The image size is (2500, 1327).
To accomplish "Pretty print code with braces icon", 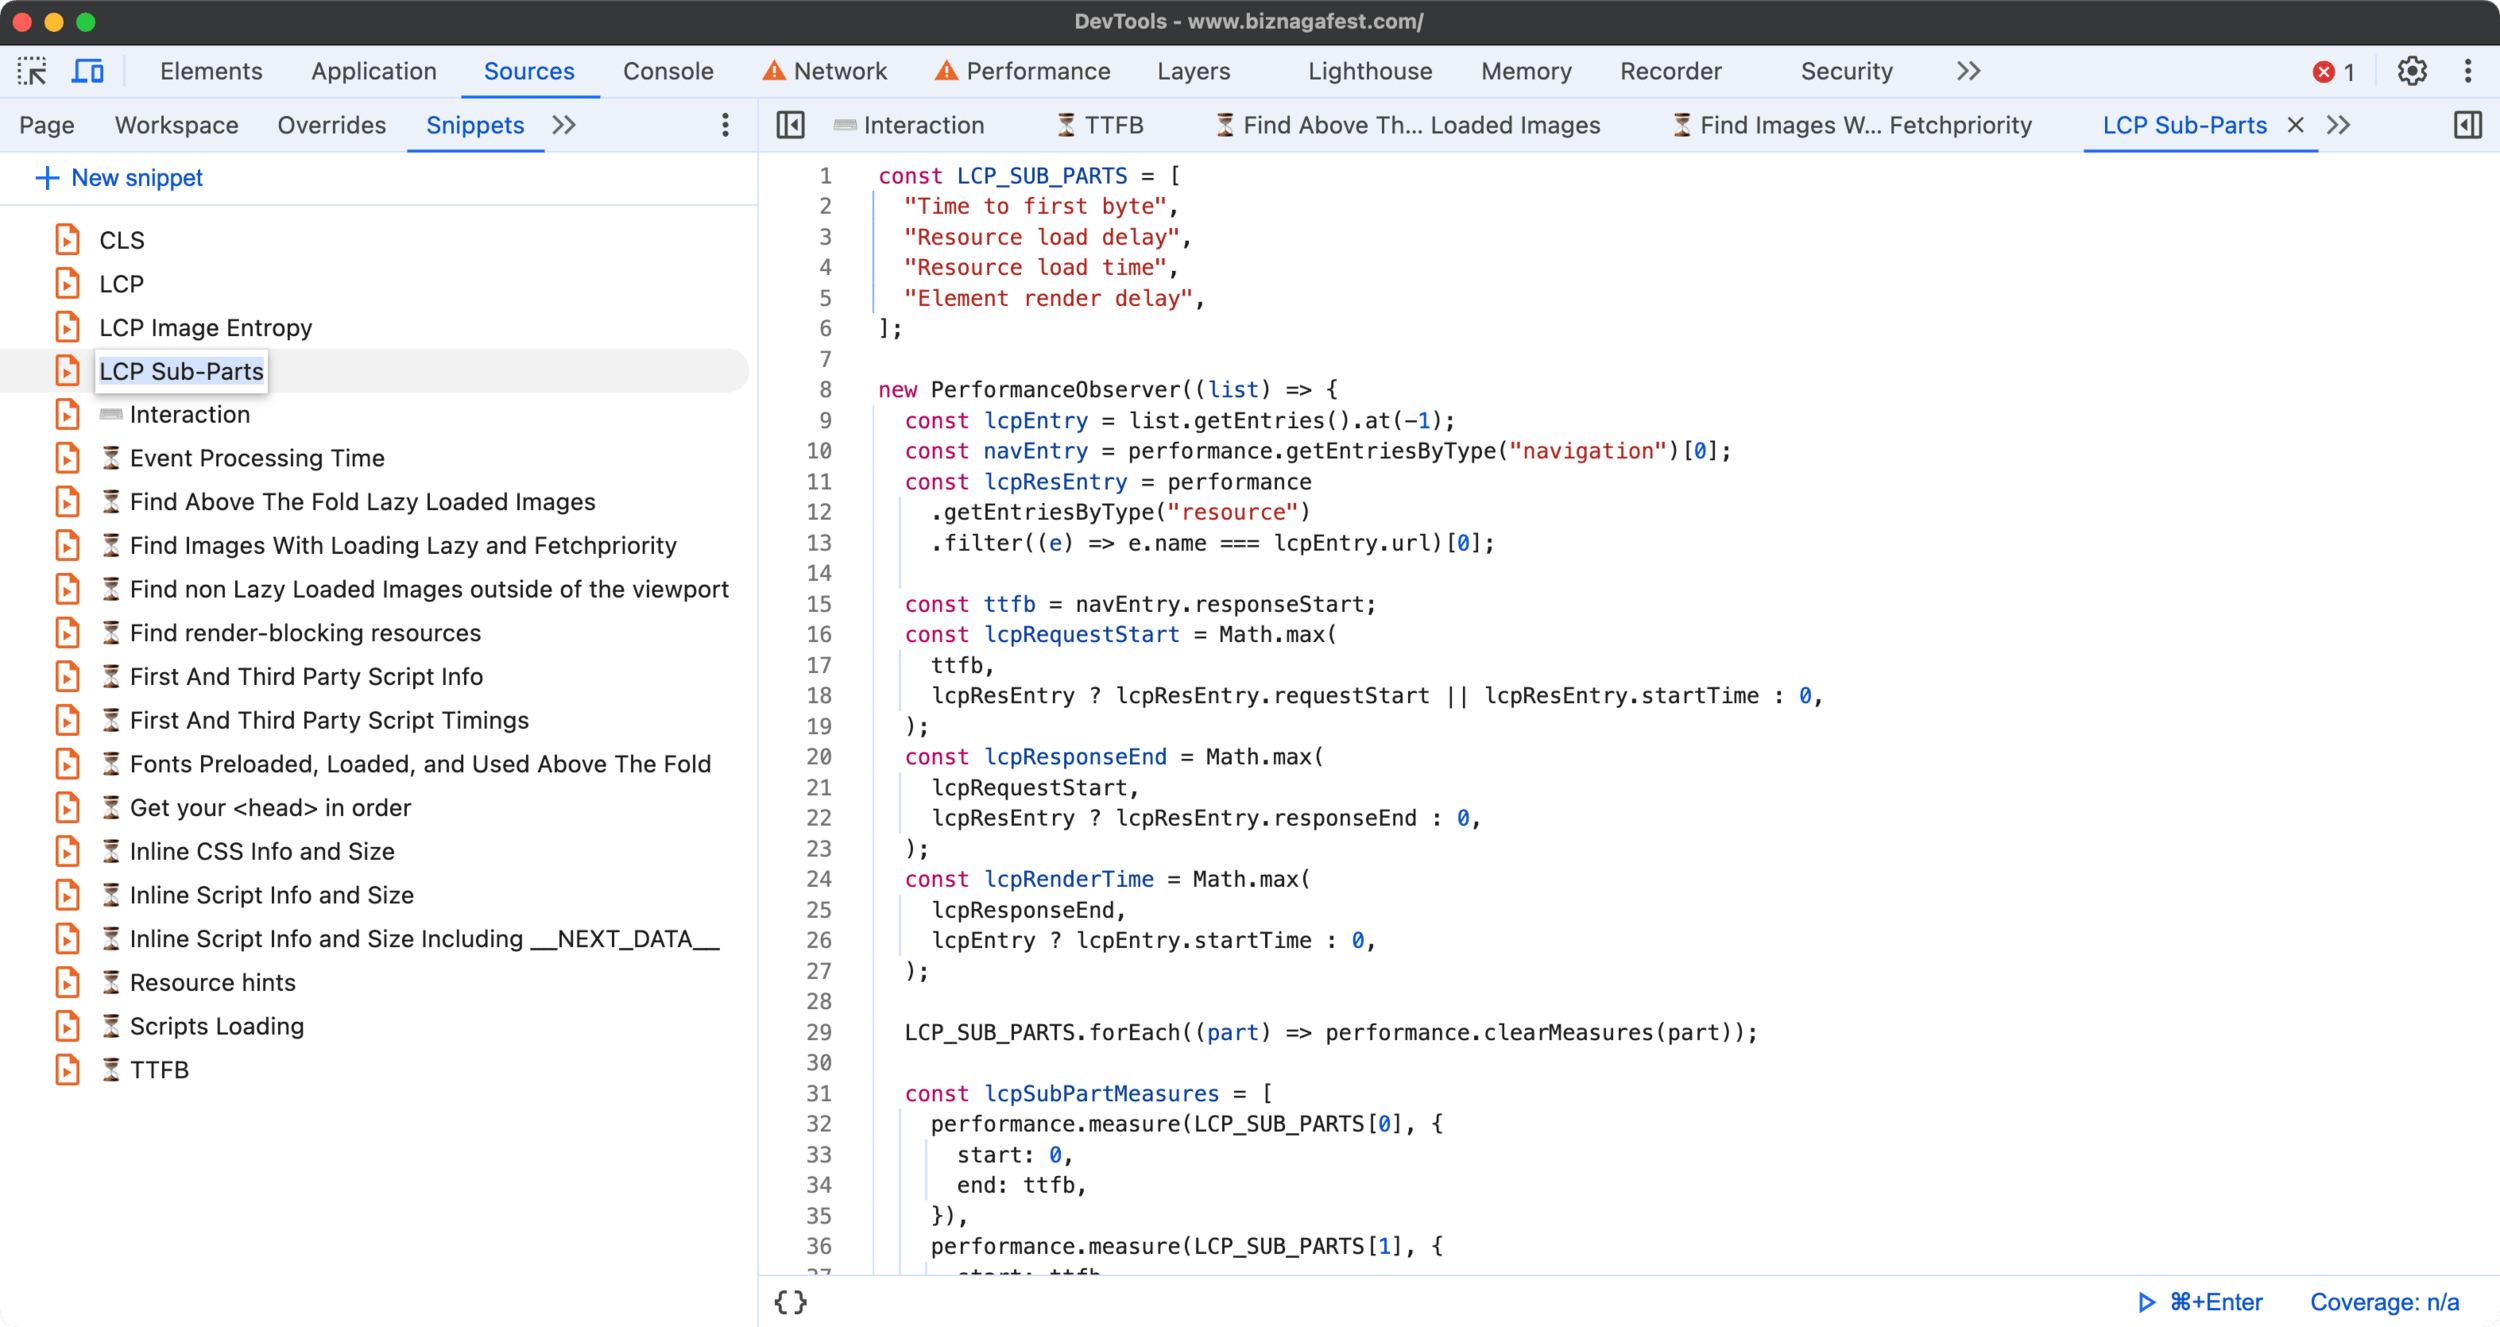I will pos(790,1302).
